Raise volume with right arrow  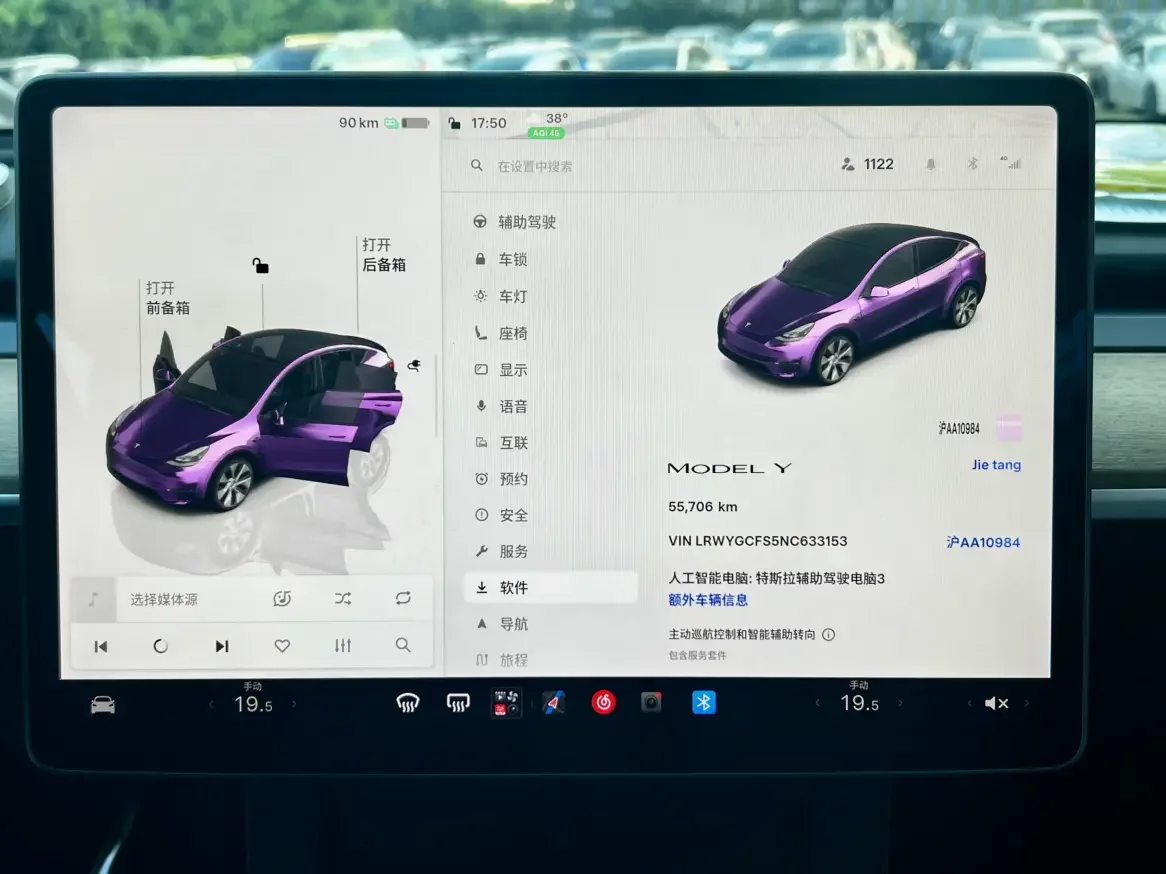tap(1027, 703)
